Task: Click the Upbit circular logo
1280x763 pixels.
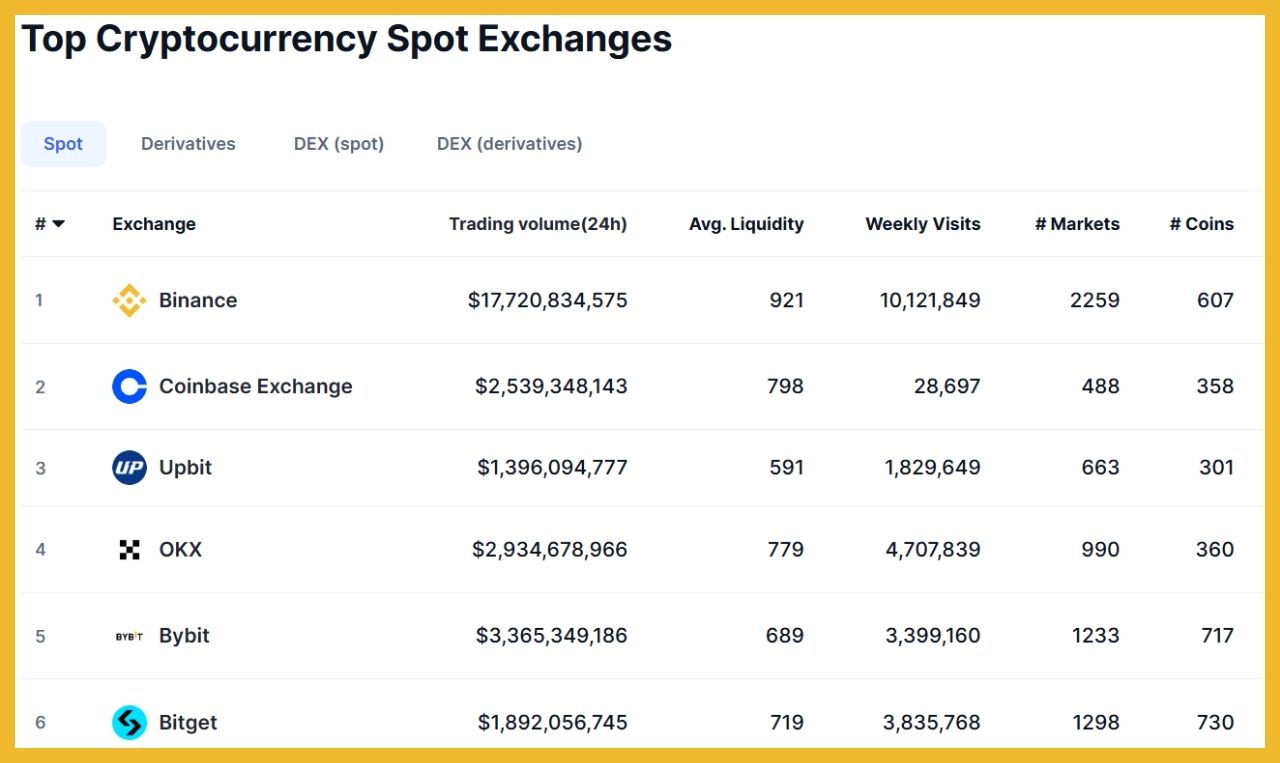Action: click(x=128, y=467)
